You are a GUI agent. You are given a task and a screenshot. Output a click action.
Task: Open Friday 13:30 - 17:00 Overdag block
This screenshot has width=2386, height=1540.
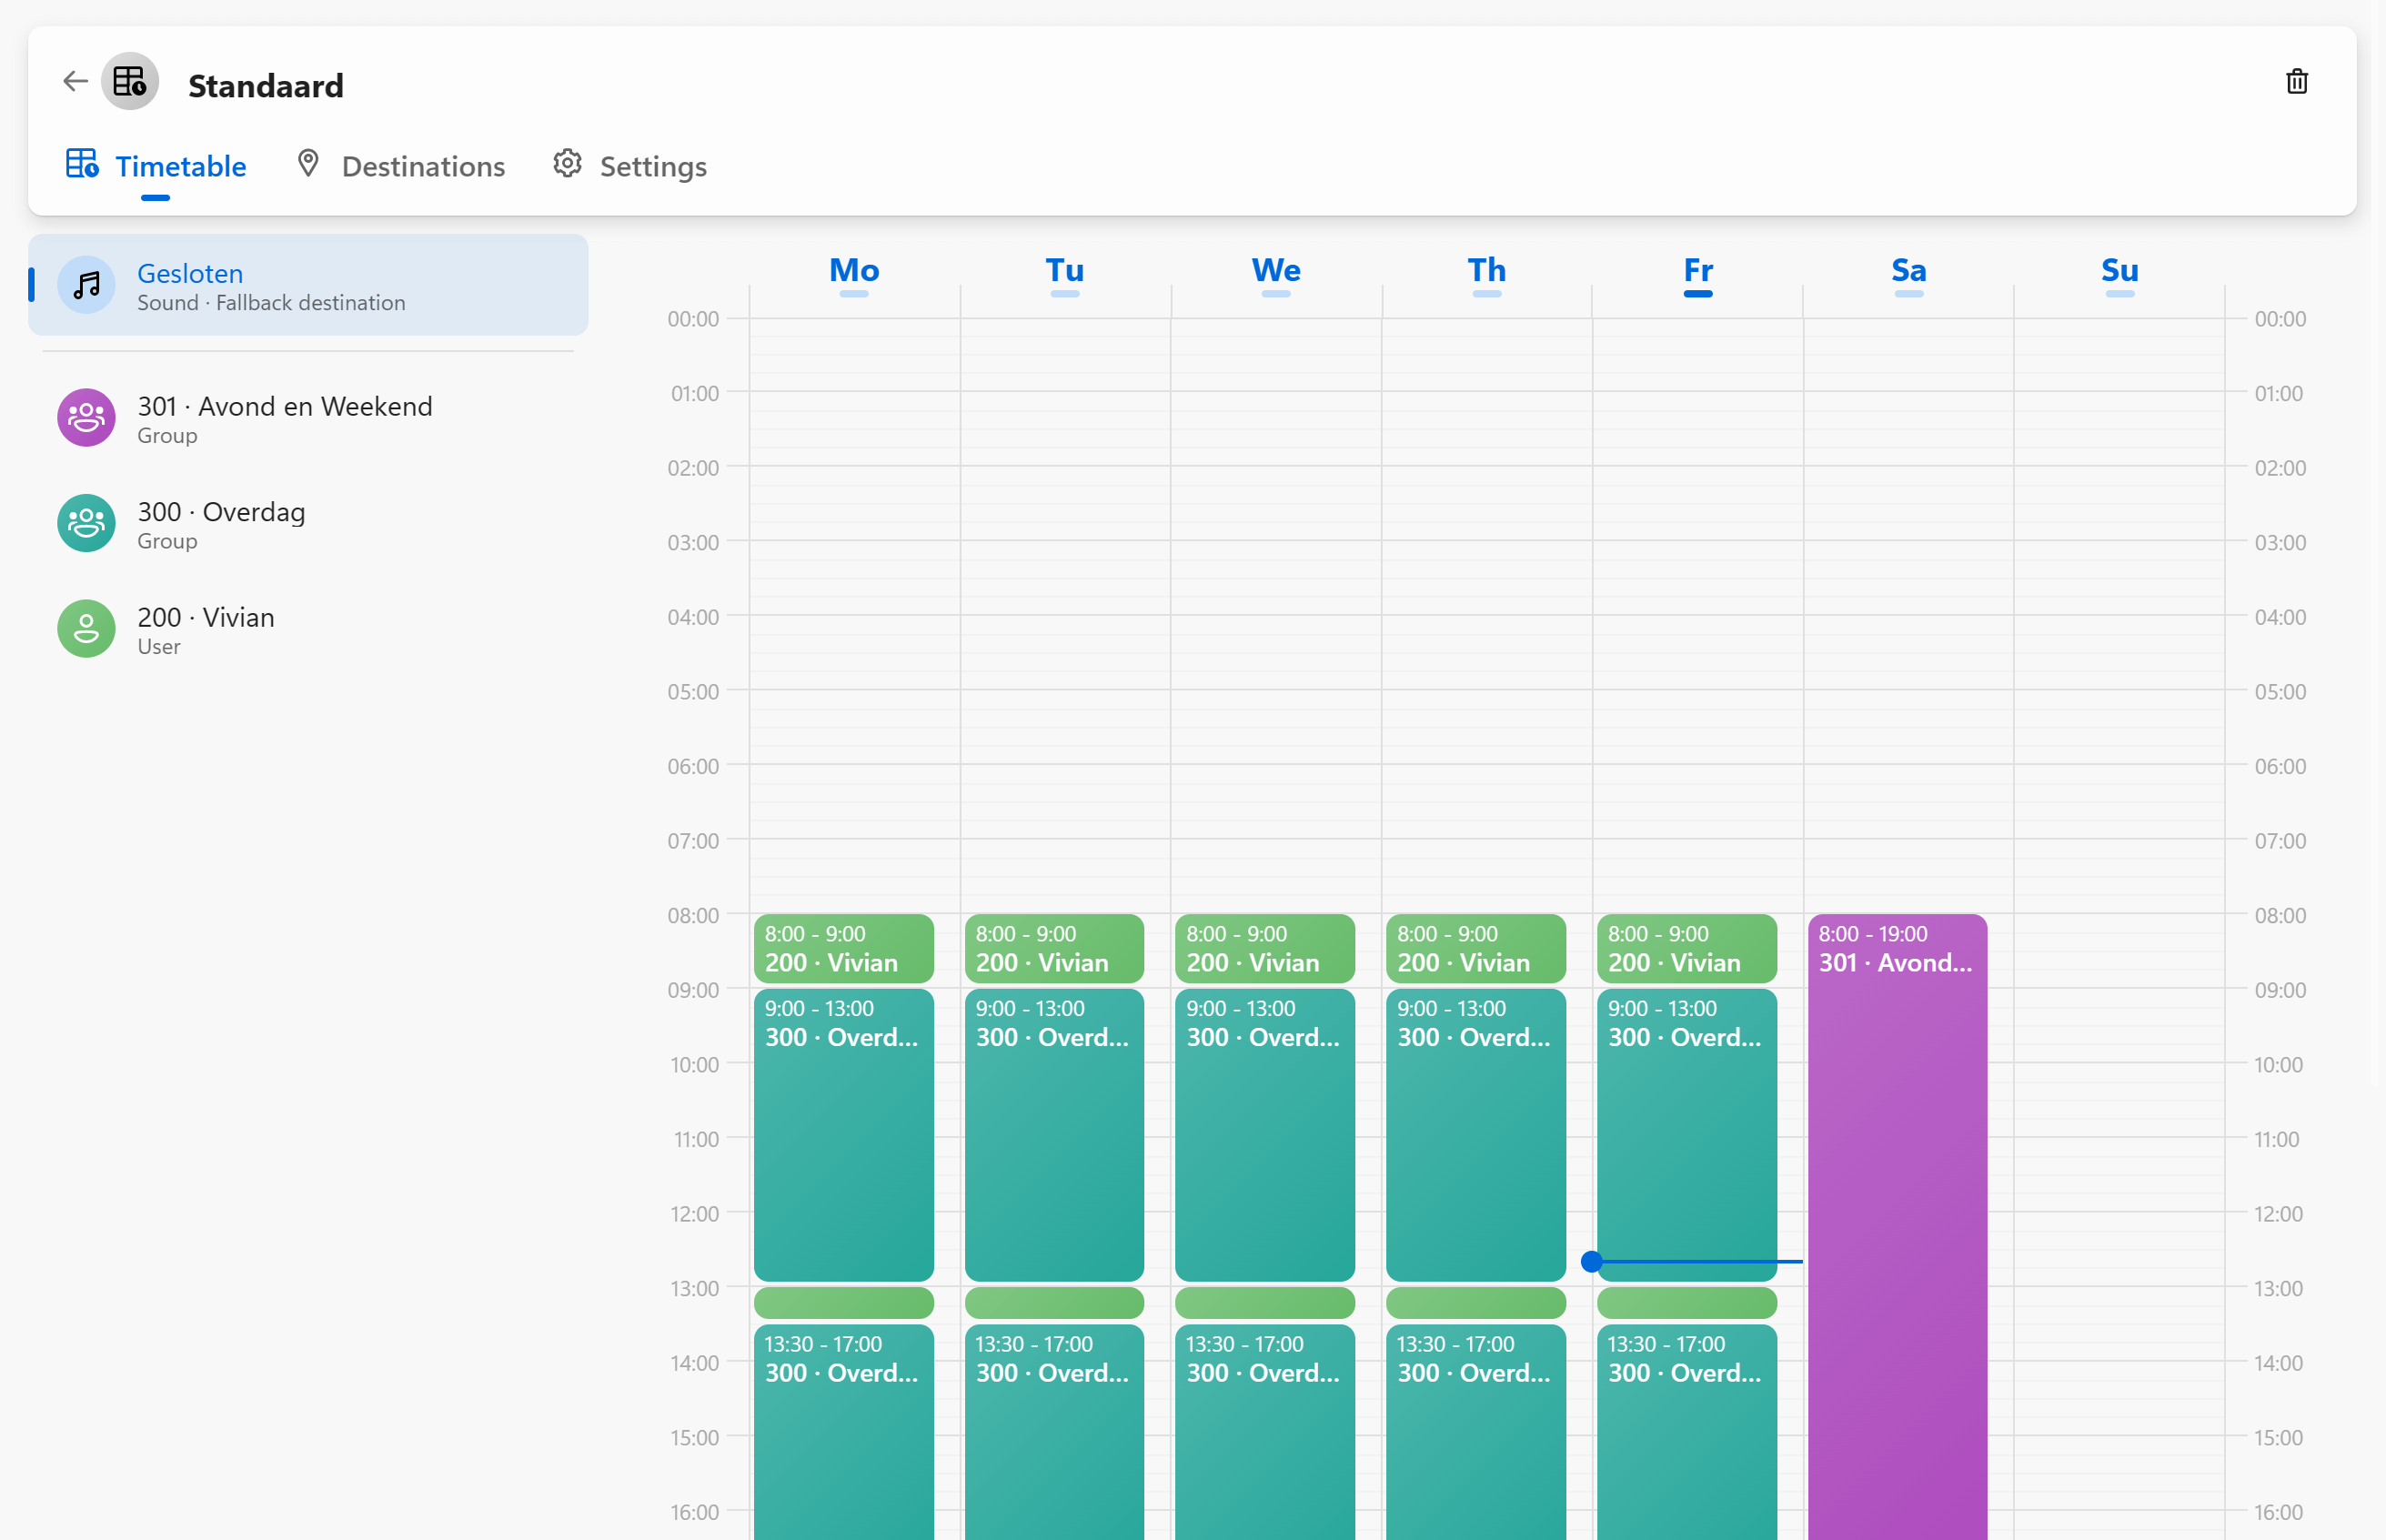[1687, 1432]
